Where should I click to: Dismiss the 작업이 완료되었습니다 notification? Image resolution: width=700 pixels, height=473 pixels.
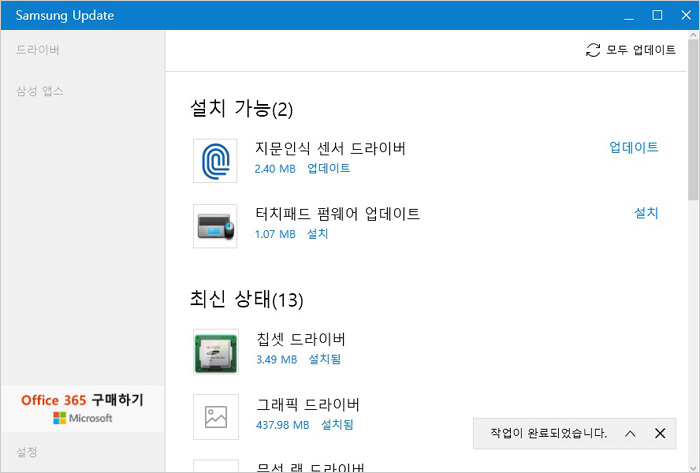[x=660, y=433]
